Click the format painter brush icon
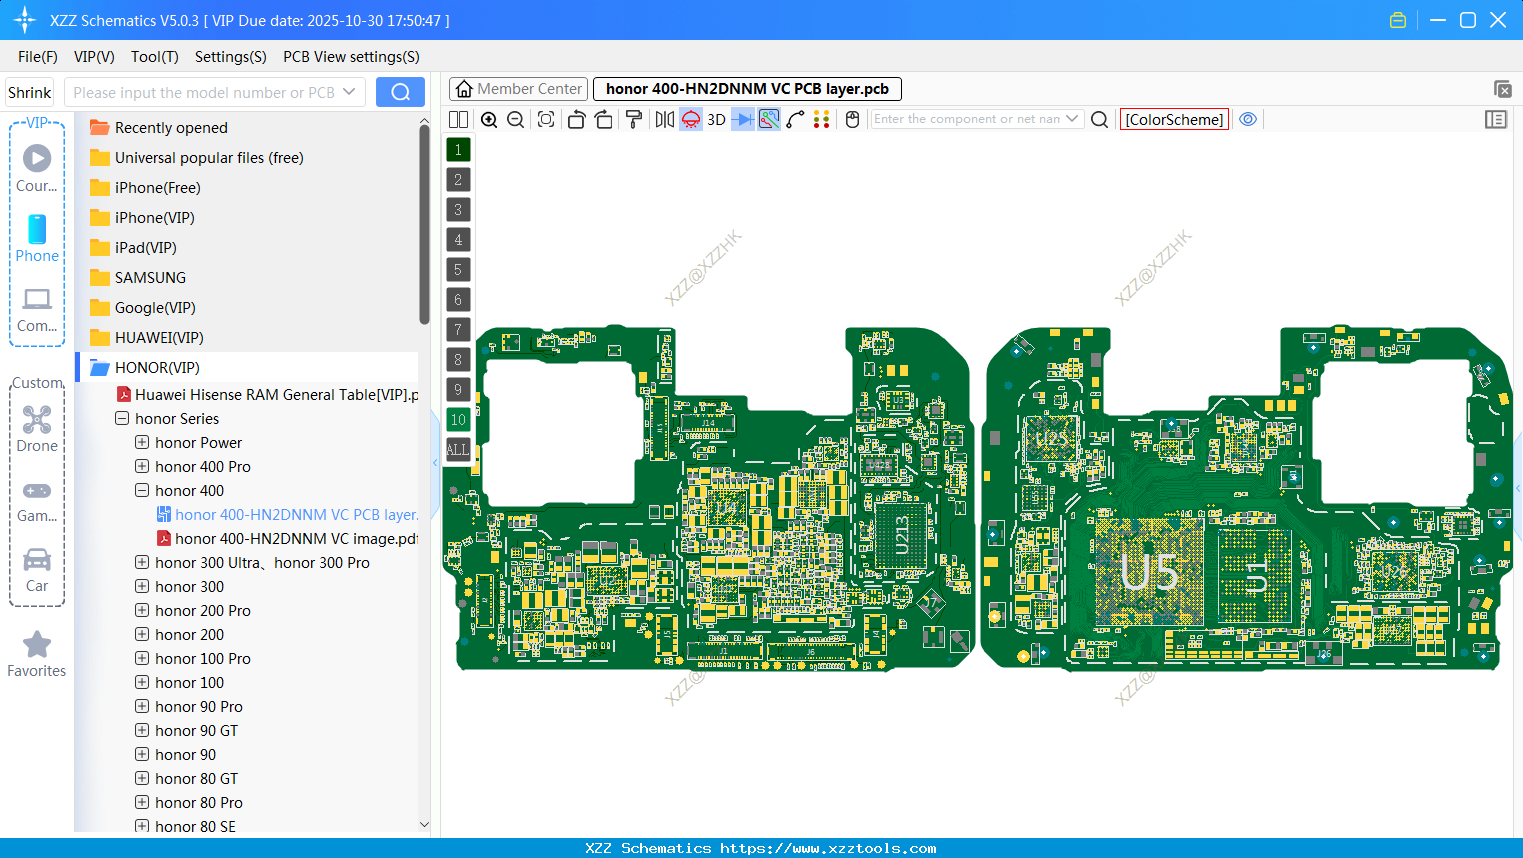The height and width of the screenshot is (858, 1523). (634, 119)
